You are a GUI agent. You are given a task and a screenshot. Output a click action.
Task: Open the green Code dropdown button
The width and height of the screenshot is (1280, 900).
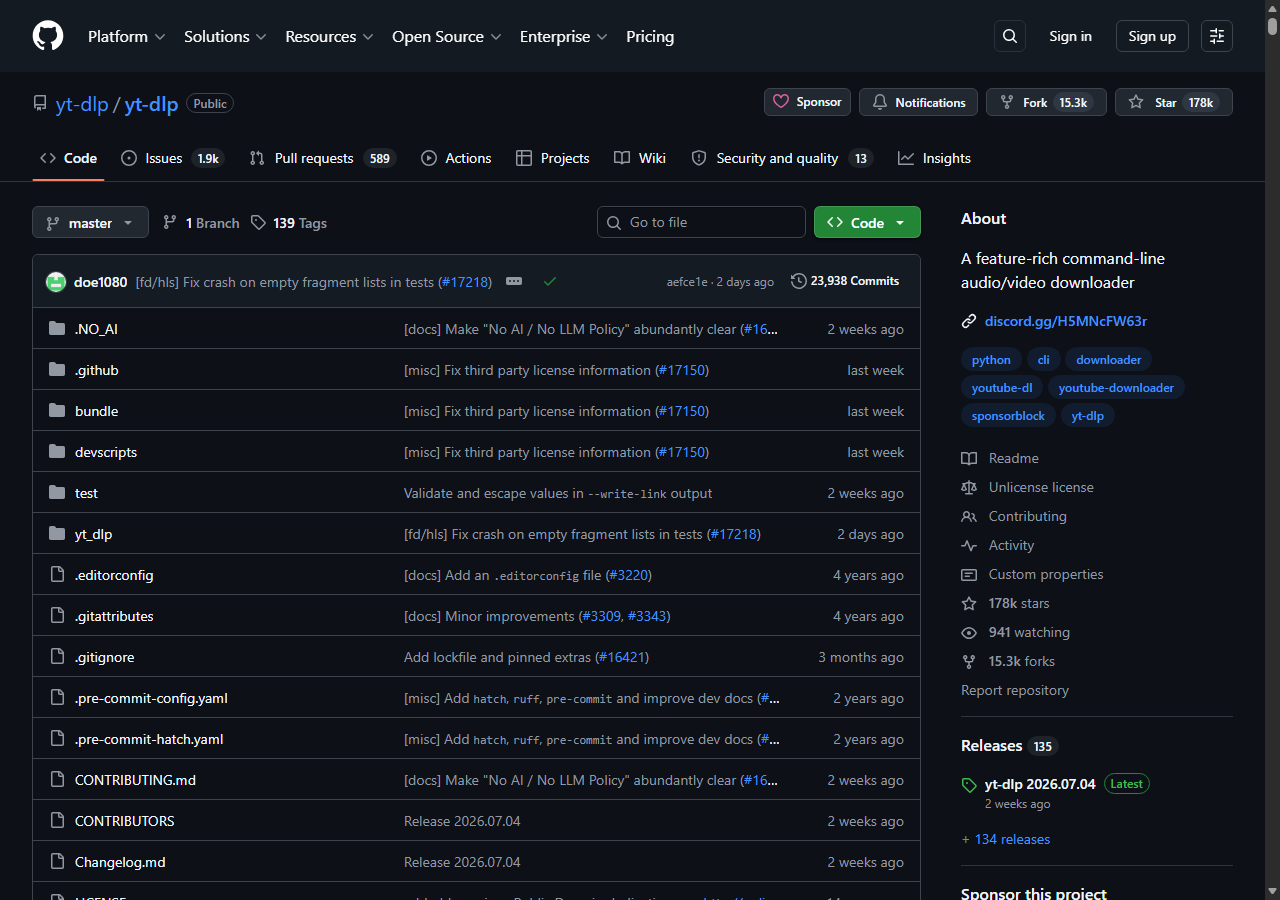[867, 222]
